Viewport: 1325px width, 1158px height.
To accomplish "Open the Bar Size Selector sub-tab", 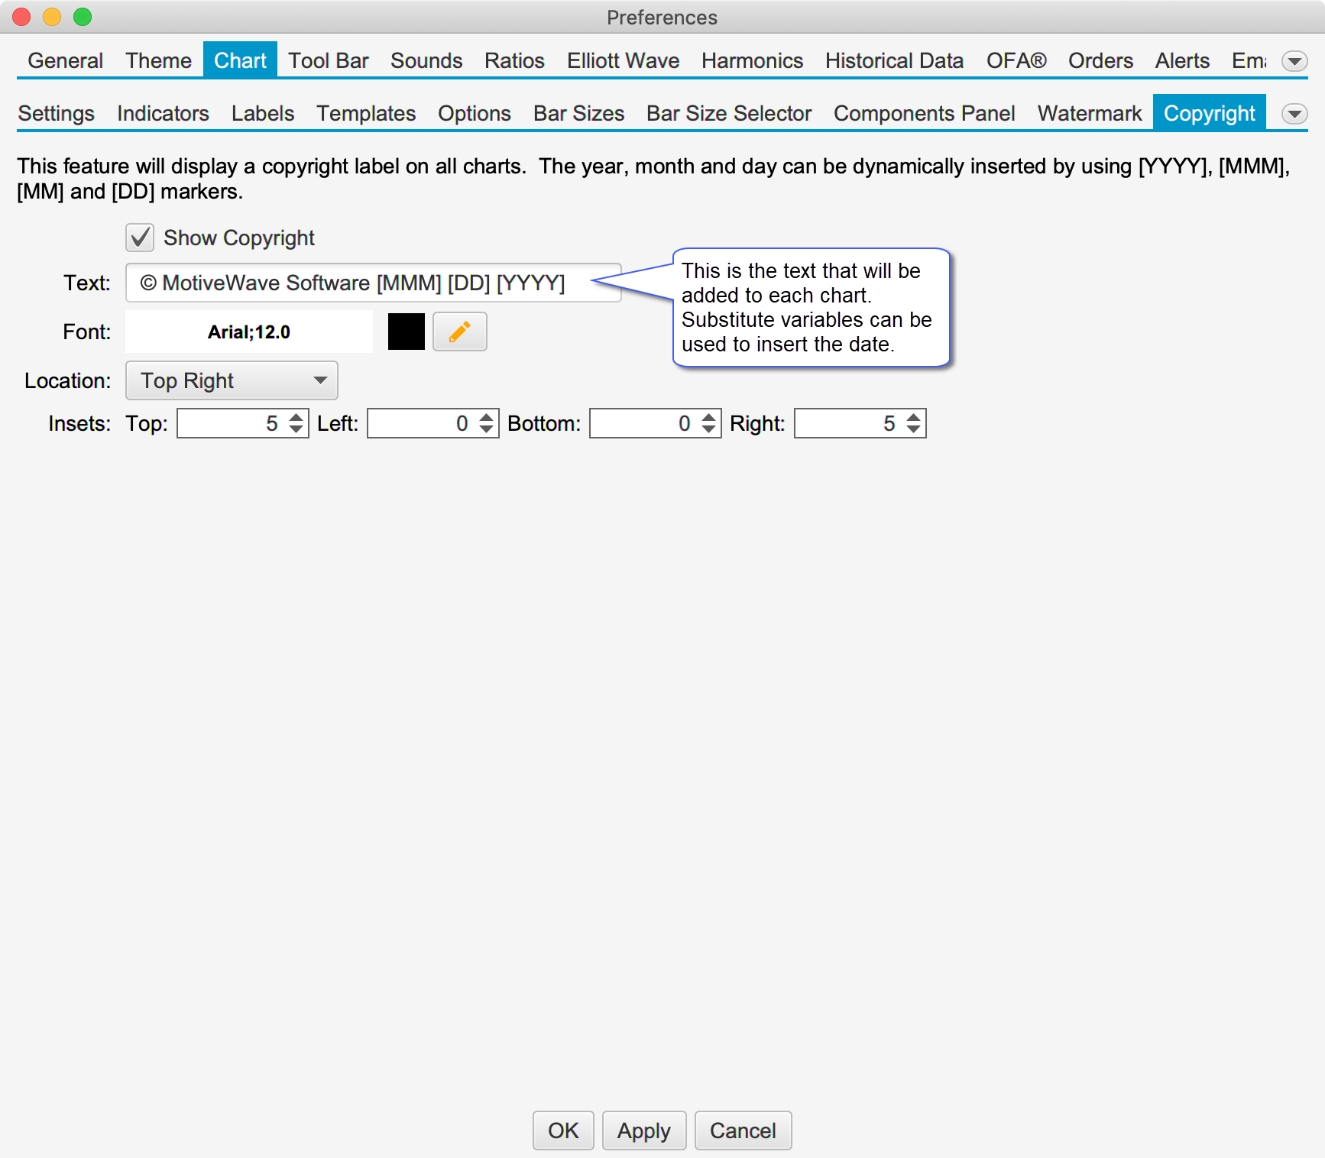I will [x=729, y=114].
